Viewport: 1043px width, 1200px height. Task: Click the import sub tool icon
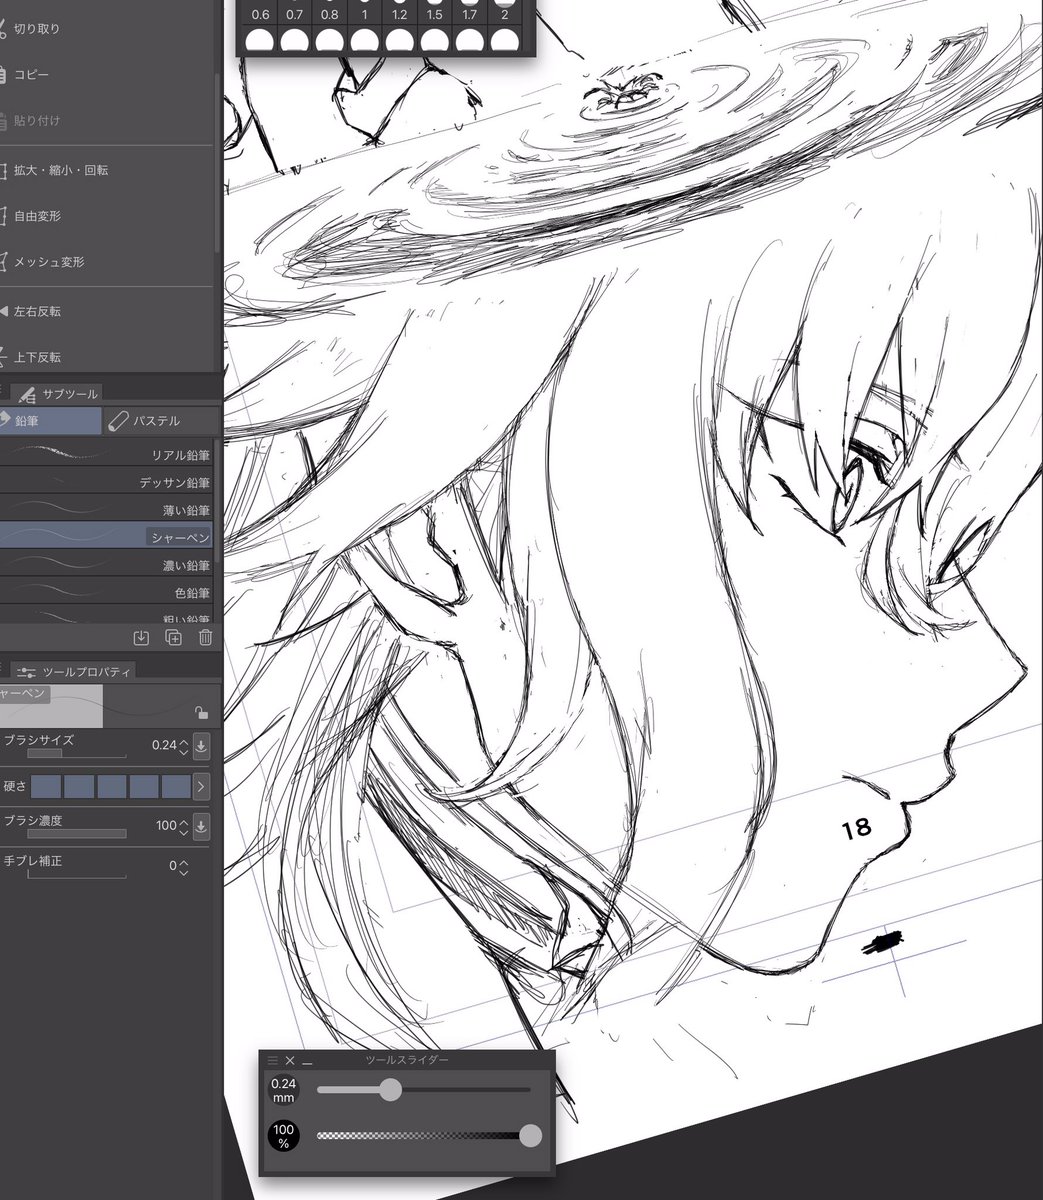click(140, 637)
